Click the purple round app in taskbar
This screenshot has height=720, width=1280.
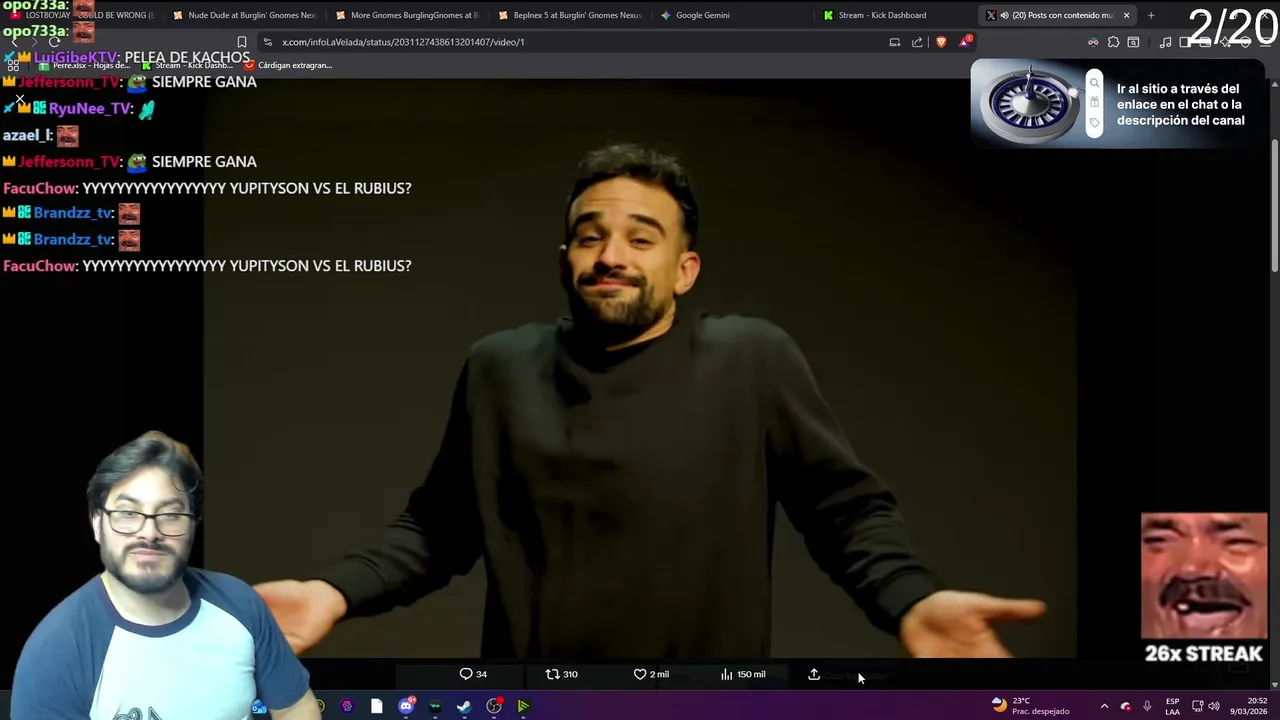pyautogui.click(x=347, y=706)
